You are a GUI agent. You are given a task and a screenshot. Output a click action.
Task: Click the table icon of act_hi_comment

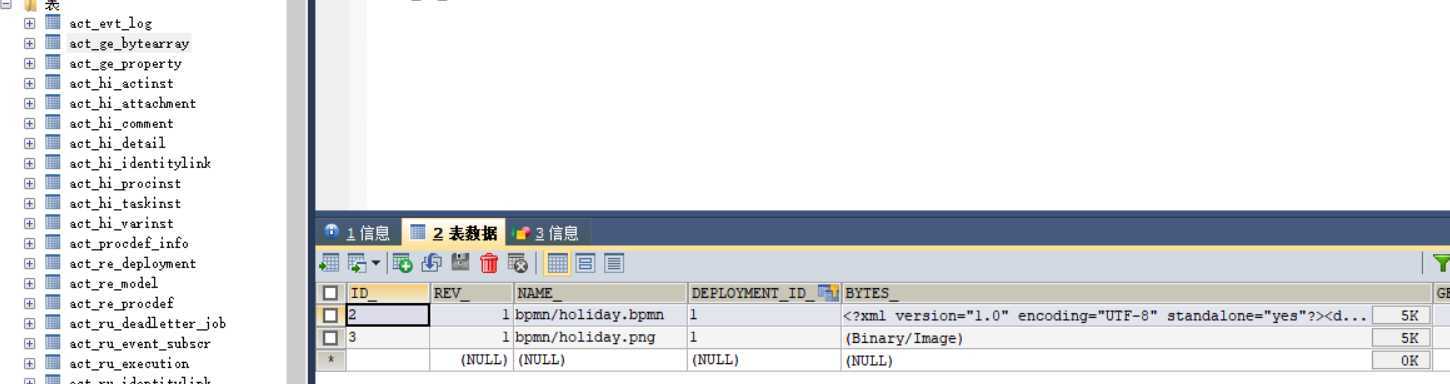click(x=53, y=122)
